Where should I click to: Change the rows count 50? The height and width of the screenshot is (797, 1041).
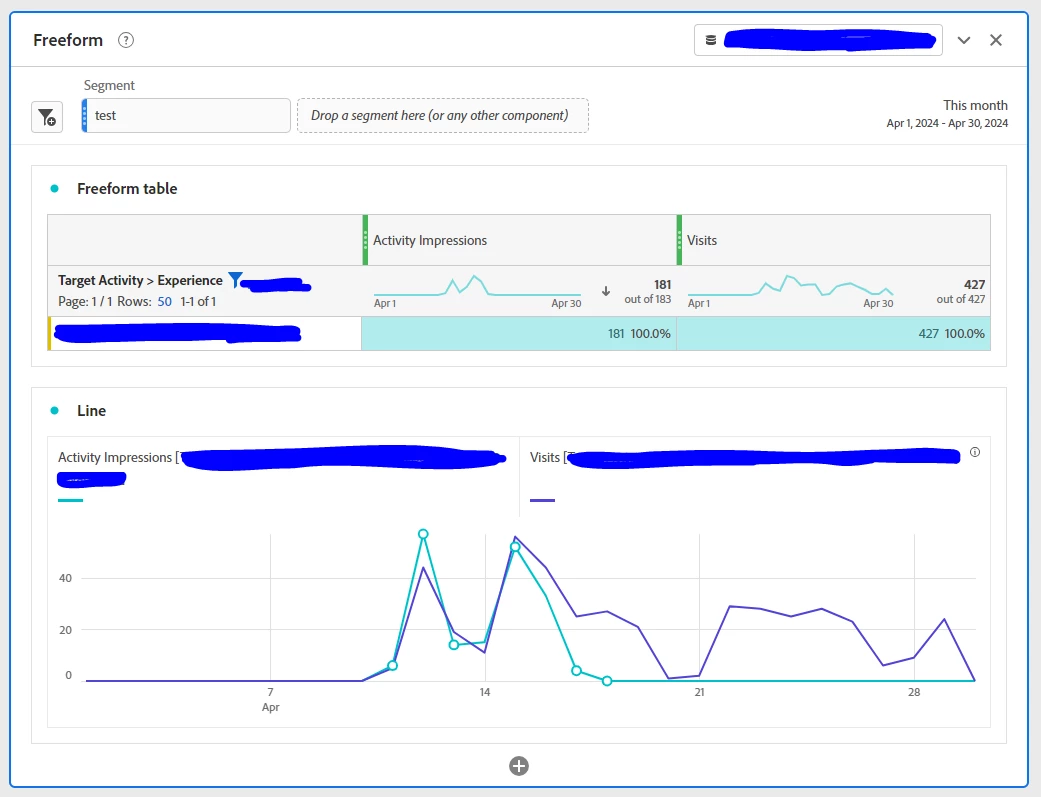pyautogui.click(x=165, y=302)
